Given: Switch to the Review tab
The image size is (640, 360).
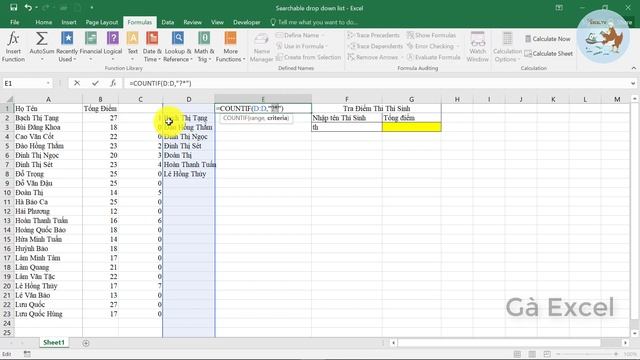Looking at the screenshot, I should click(x=192, y=22).
